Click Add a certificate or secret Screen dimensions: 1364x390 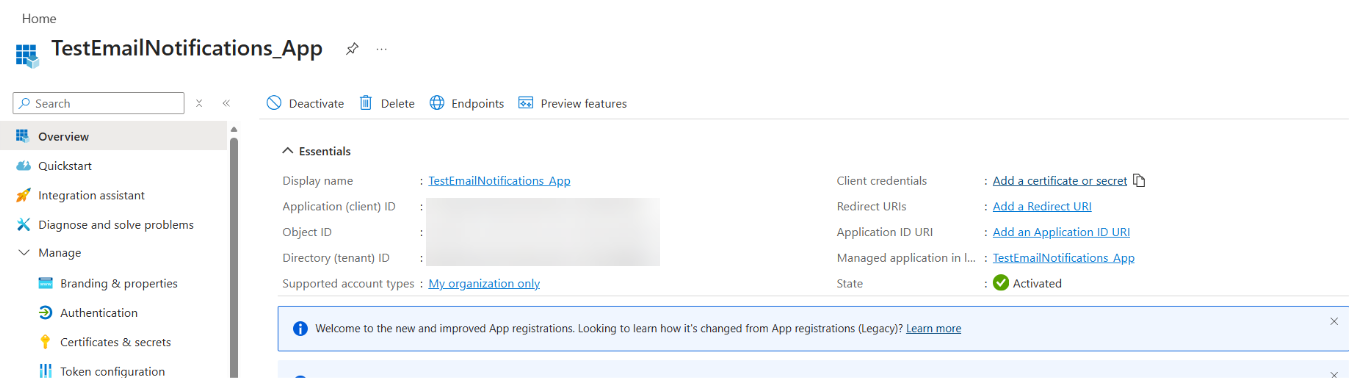[x=1060, y=181]
